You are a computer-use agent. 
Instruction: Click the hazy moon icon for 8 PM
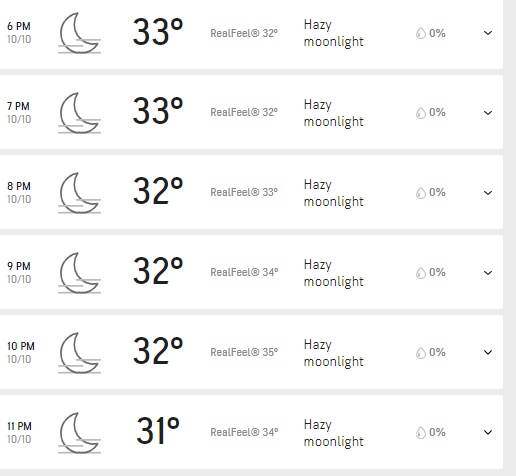point(79,193)
